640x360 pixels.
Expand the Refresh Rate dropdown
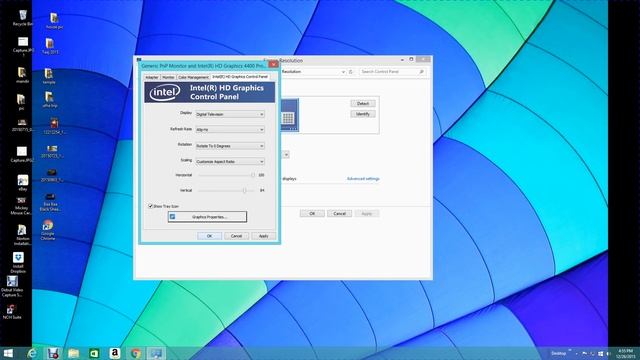(x=262, y=129)
